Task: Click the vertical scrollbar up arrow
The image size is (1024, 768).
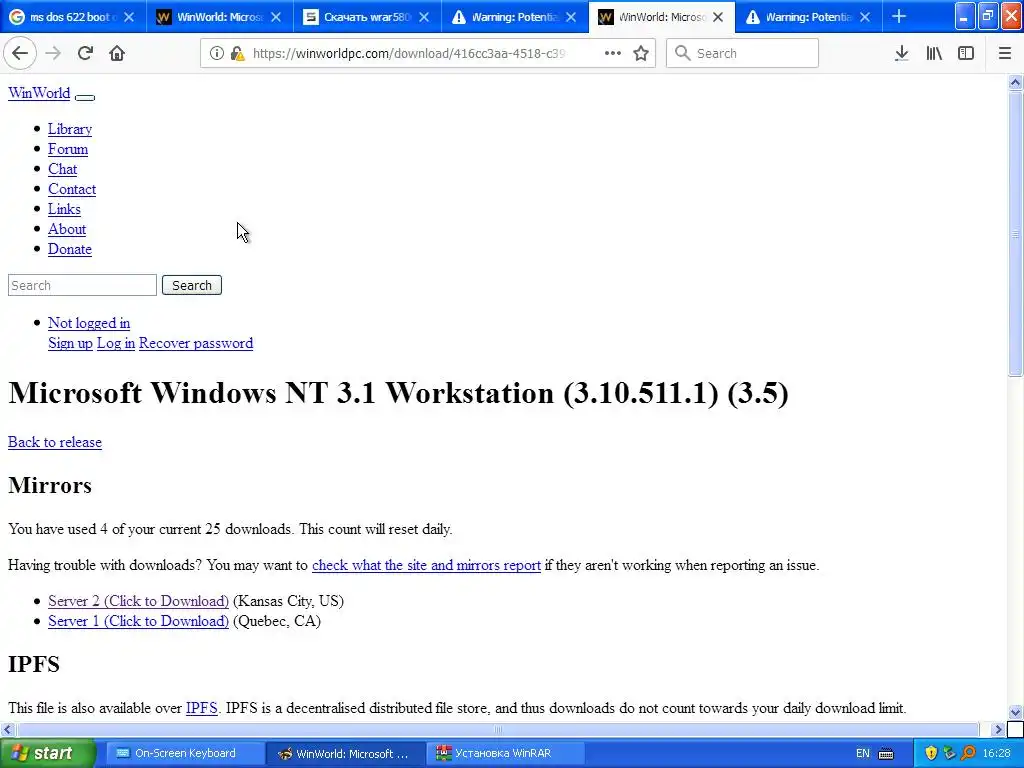Action: (1015, 82)
